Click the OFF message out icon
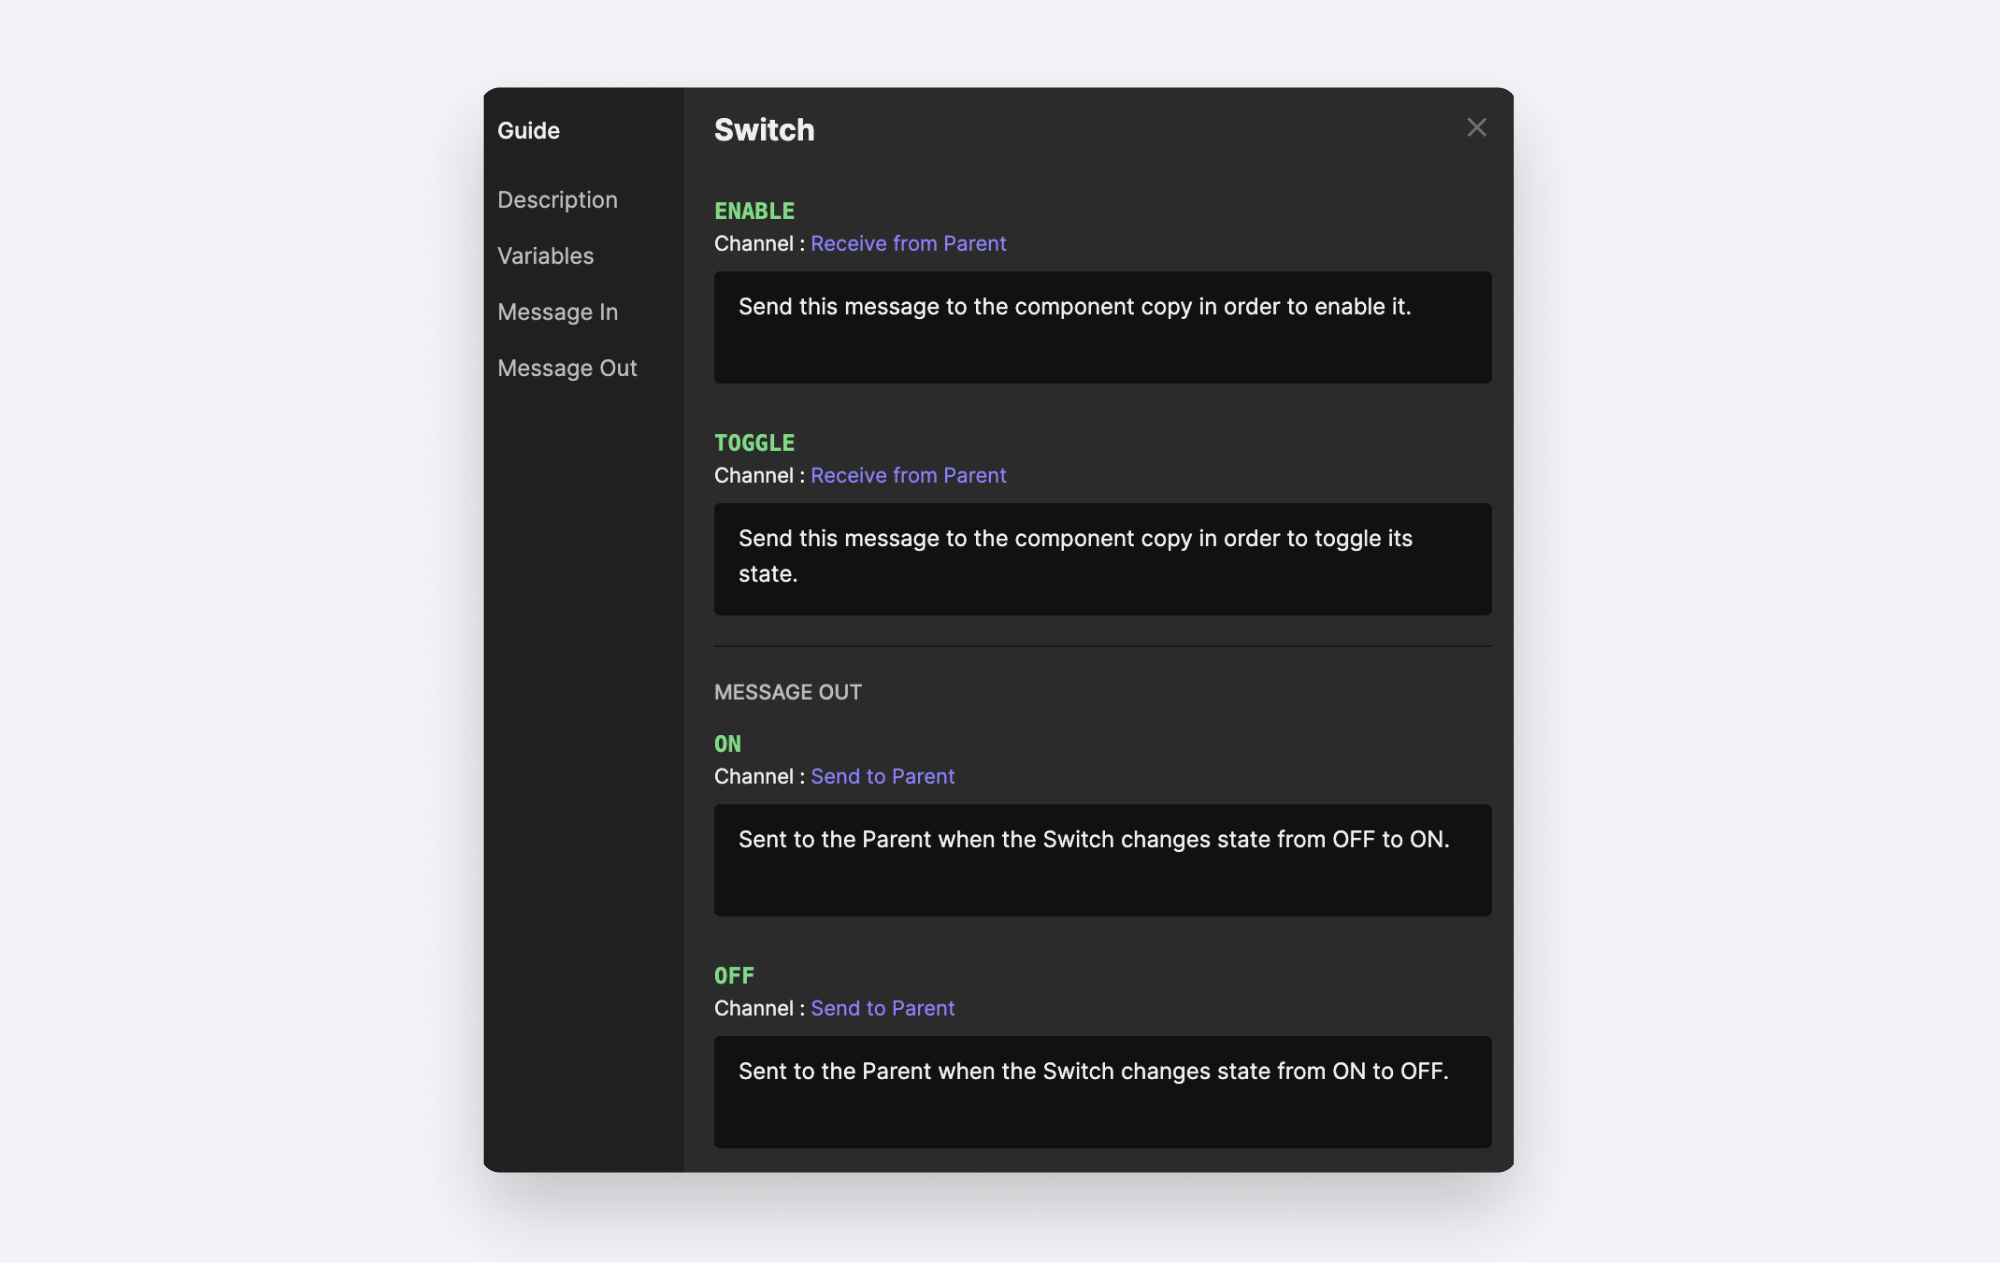Viewport: 2000px width, 1263px height. tap(733, 973)
